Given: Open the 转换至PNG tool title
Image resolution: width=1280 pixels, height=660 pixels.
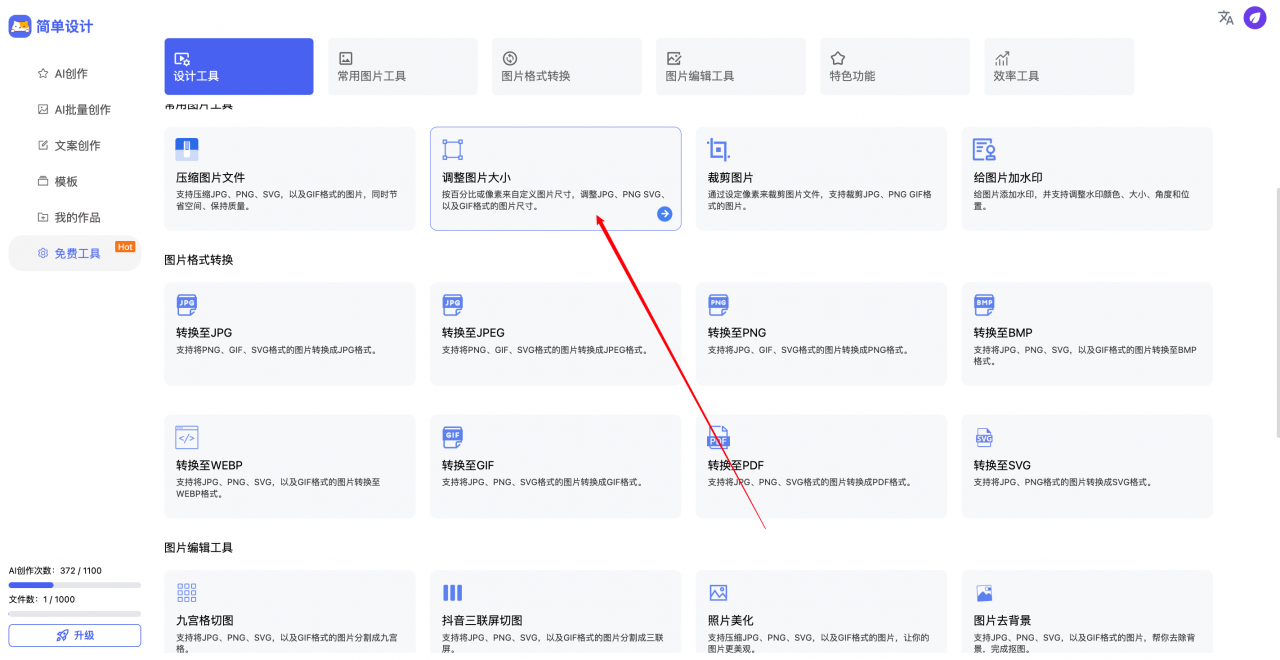Looking at the screenshot, I should [737, 332].
